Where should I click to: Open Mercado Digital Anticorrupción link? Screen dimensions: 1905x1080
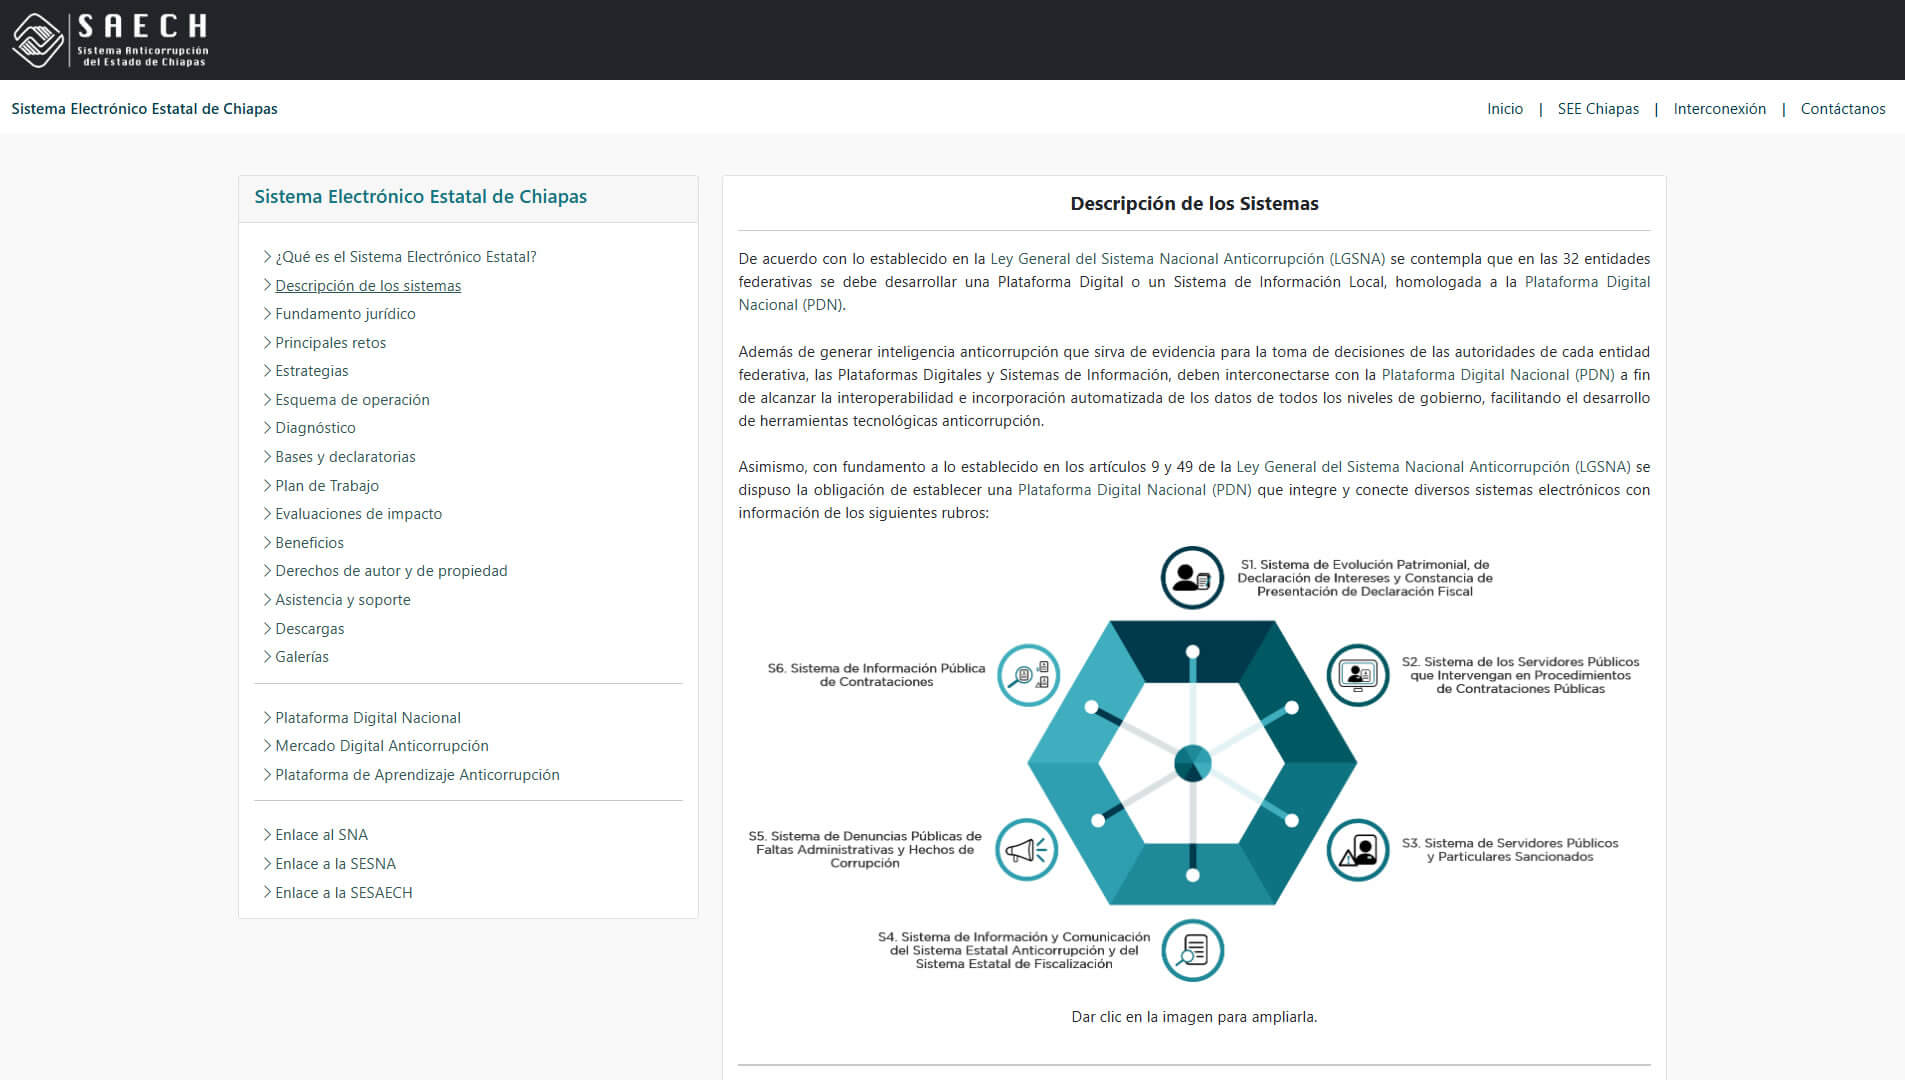click(x=382, y=746)
